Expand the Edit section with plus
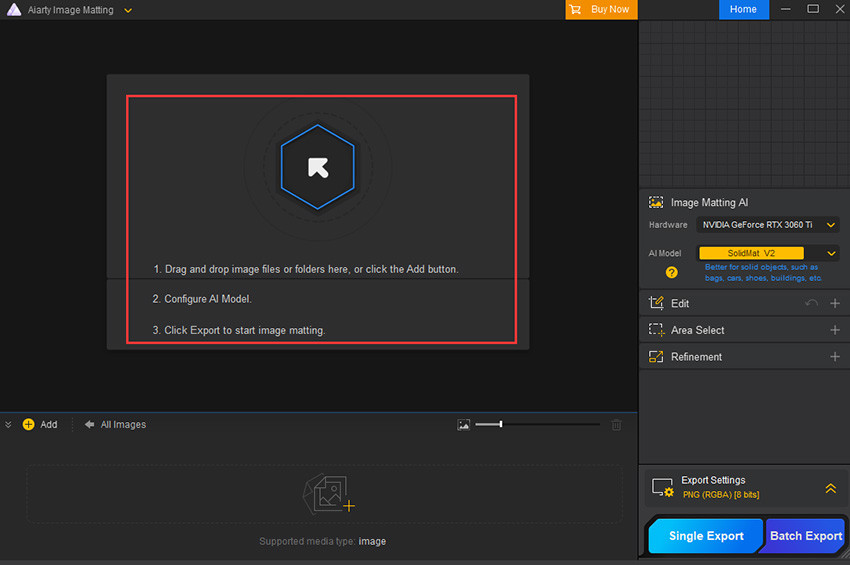The width and height of the screenshot is (850, 565). [x=835, y=303]
